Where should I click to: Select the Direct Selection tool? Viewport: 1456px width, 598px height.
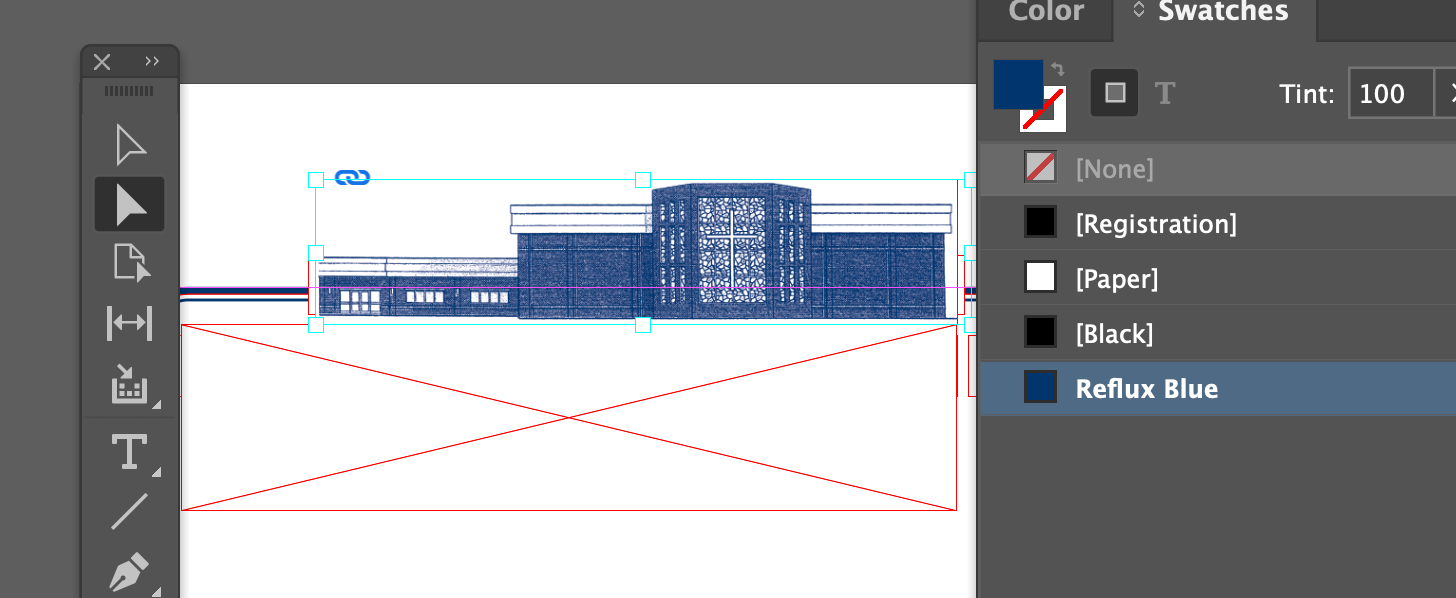130,204
